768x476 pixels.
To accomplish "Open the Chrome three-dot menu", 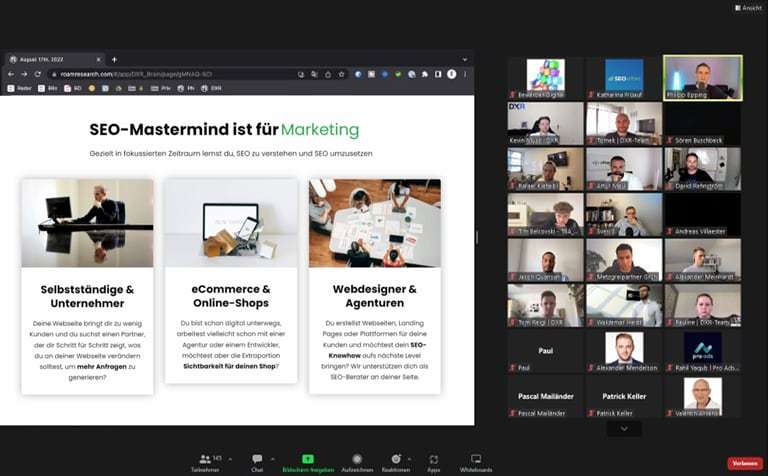I will (x=465, y=74).
